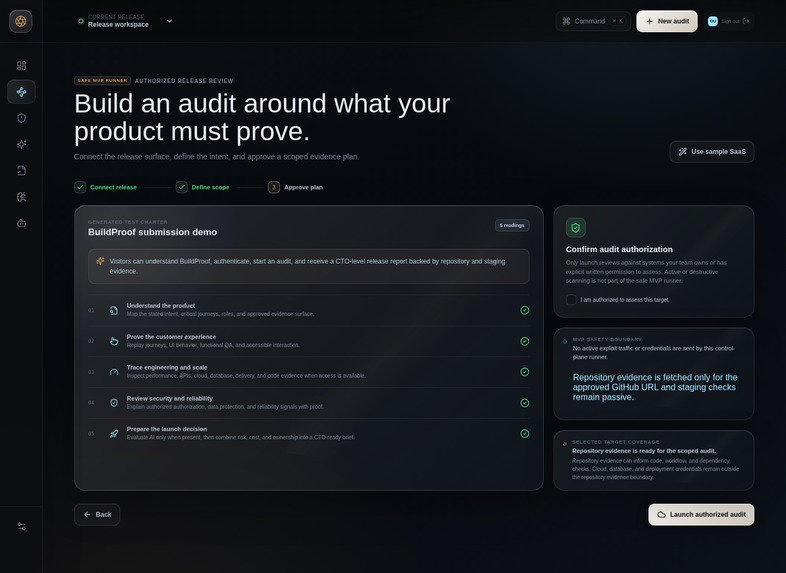Click the Repository evidence is fetched text
This screenshot has height=573, width=786.
[x=655, y=387]
